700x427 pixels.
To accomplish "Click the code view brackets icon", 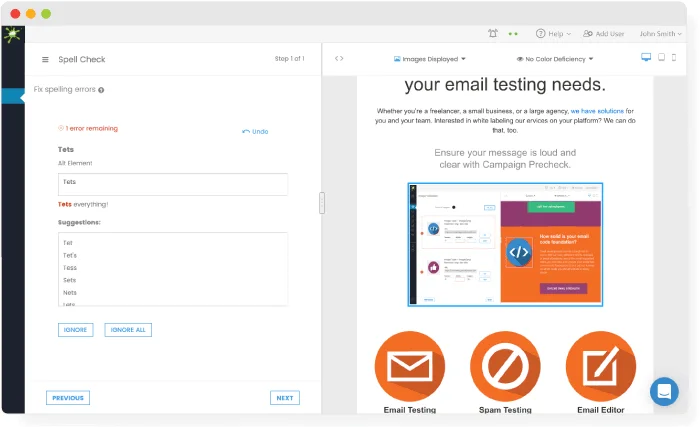I will (339, 58).
